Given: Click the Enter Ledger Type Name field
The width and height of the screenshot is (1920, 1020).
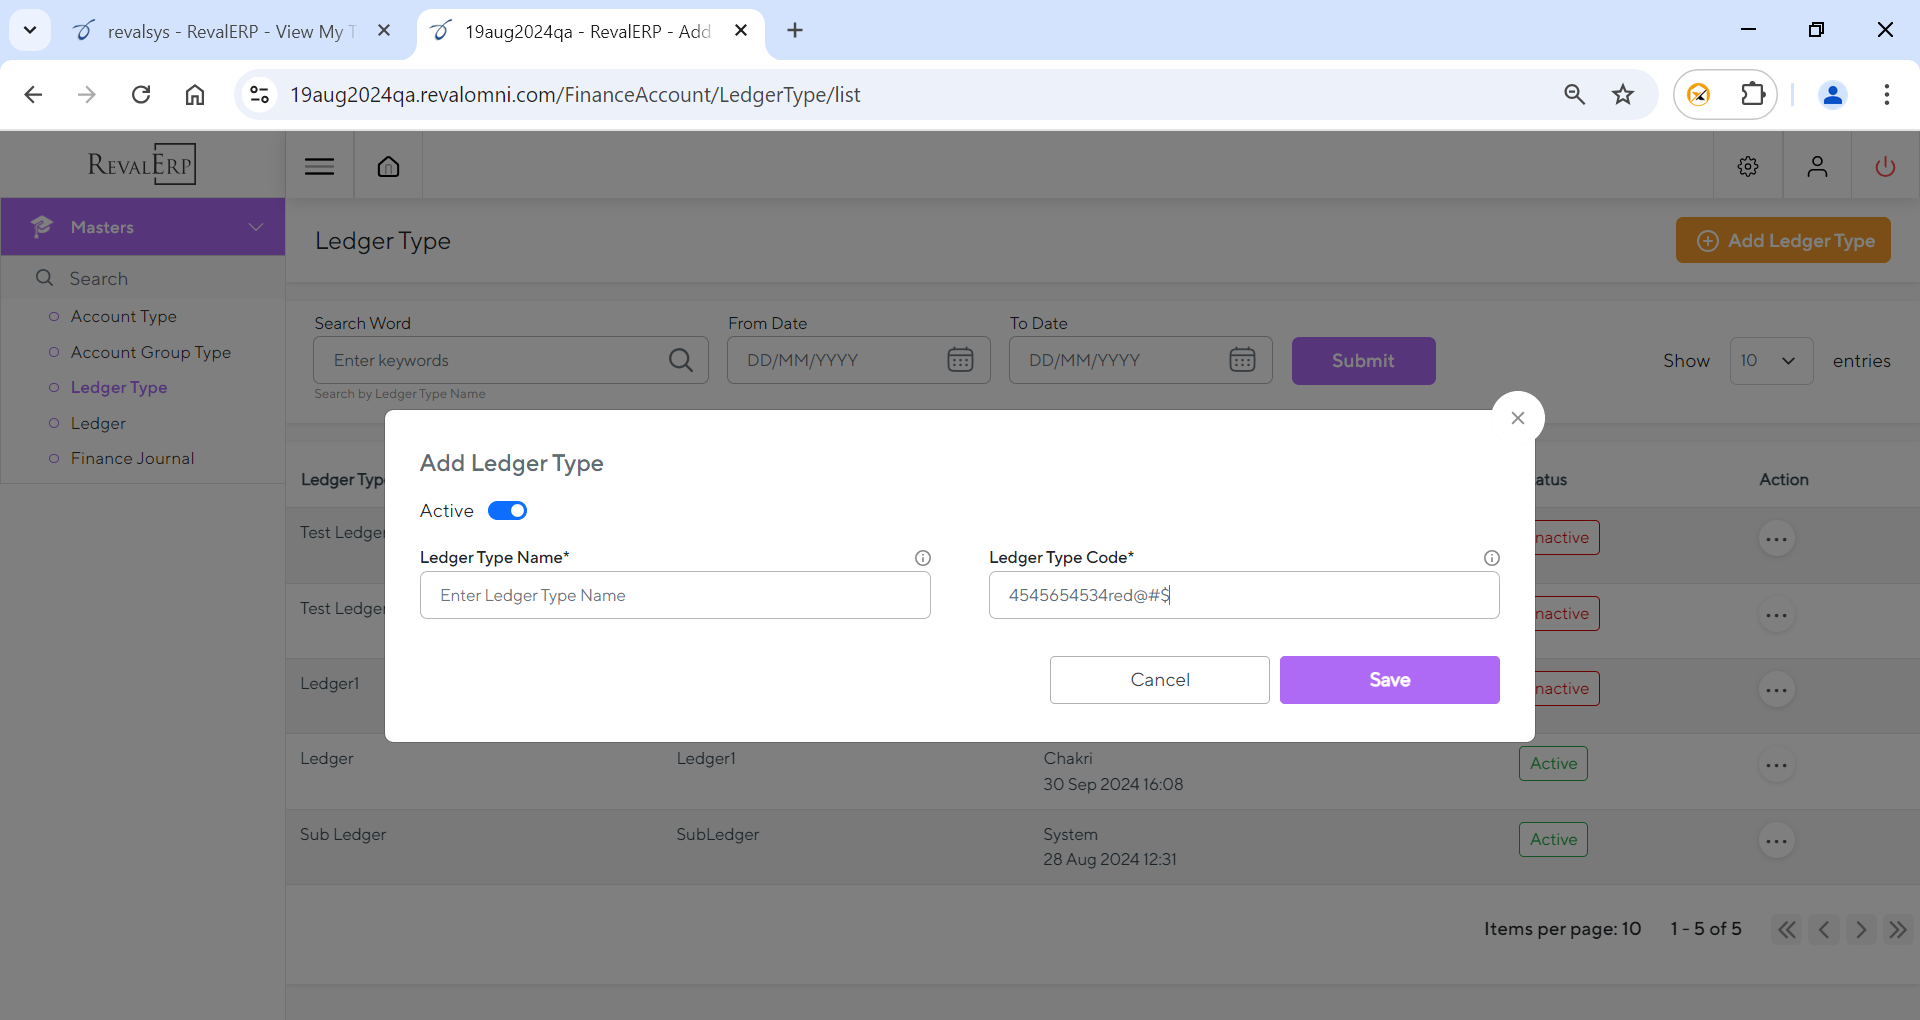Looking at the screenshot, I should tap(675, 595).
